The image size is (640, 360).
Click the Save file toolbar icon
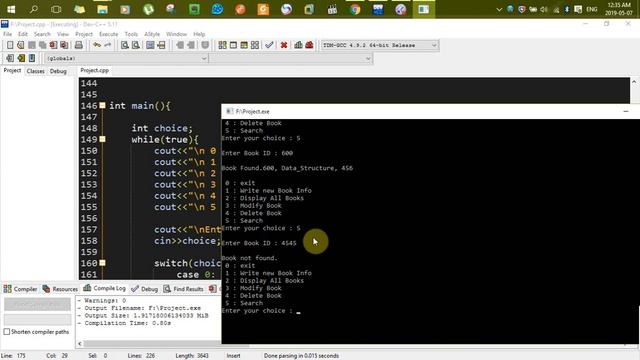[x=31, y=45]
